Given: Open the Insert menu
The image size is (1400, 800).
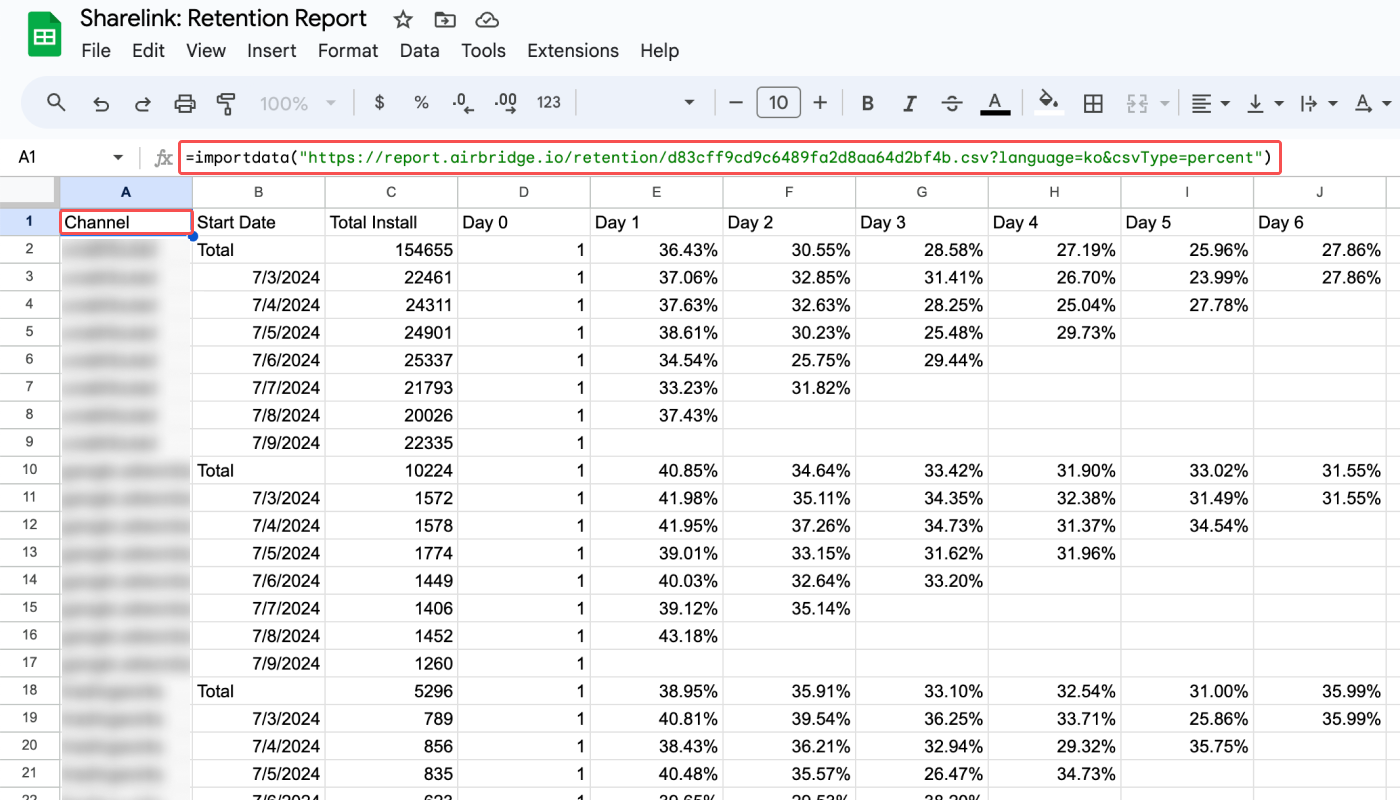Looking at the screenshot, I should pos(272,50).
